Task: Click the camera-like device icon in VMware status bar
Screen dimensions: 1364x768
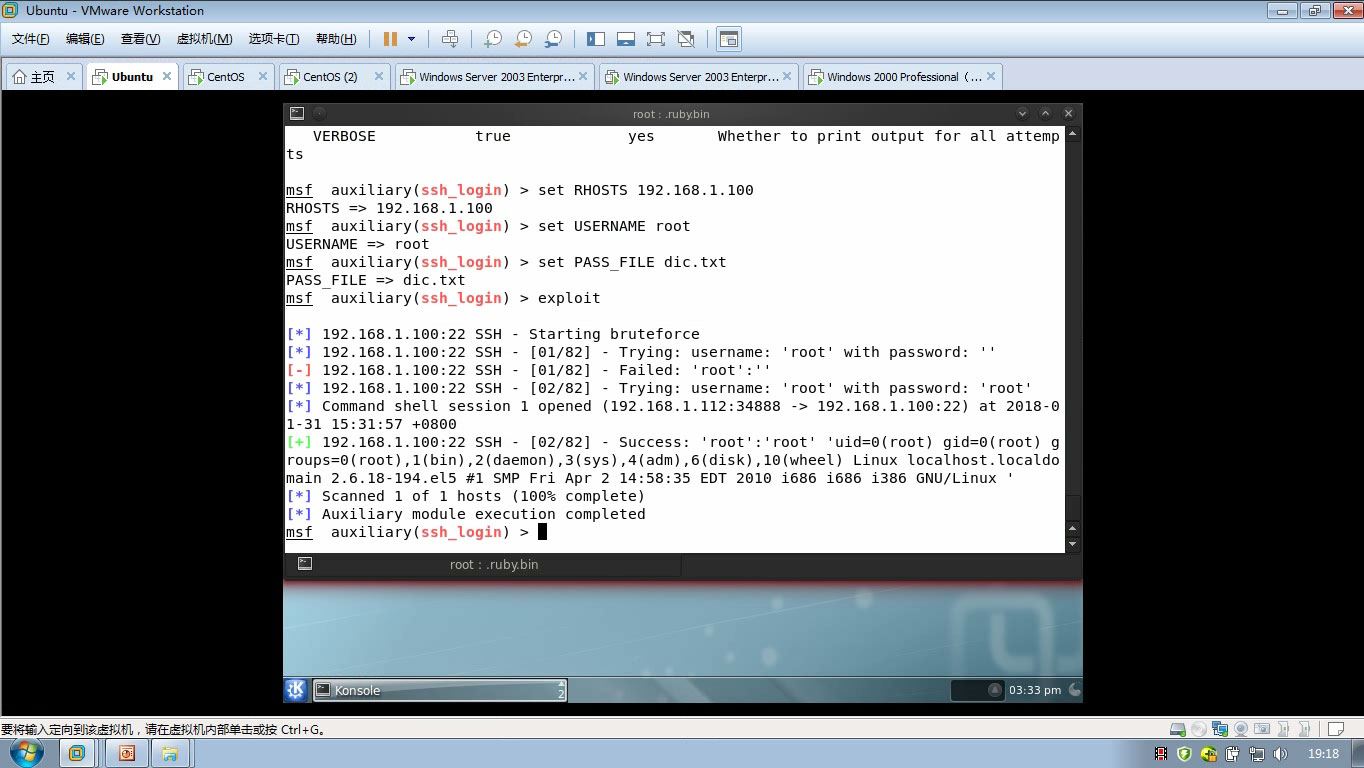Action: (x=1262, y=729)
